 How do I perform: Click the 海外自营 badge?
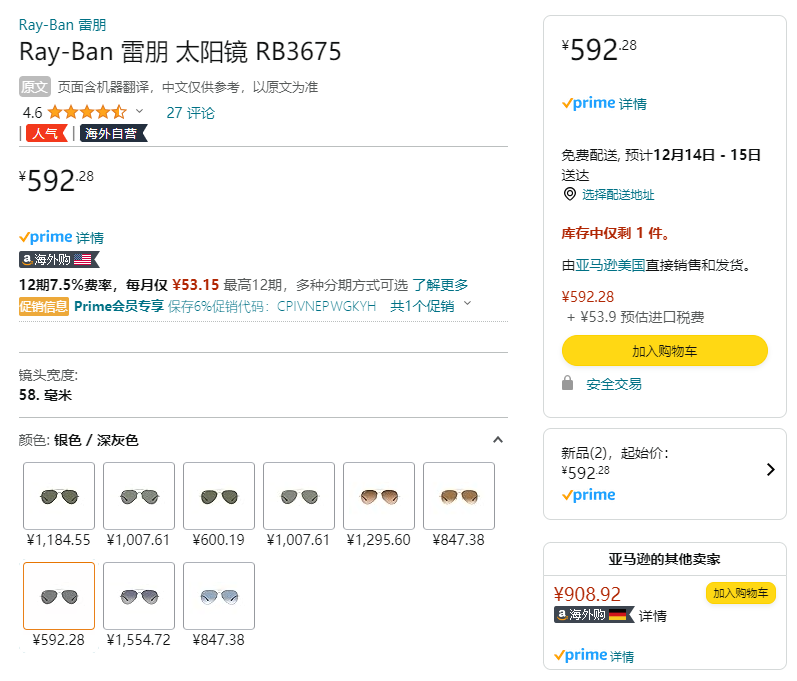[x=113, y=133]
